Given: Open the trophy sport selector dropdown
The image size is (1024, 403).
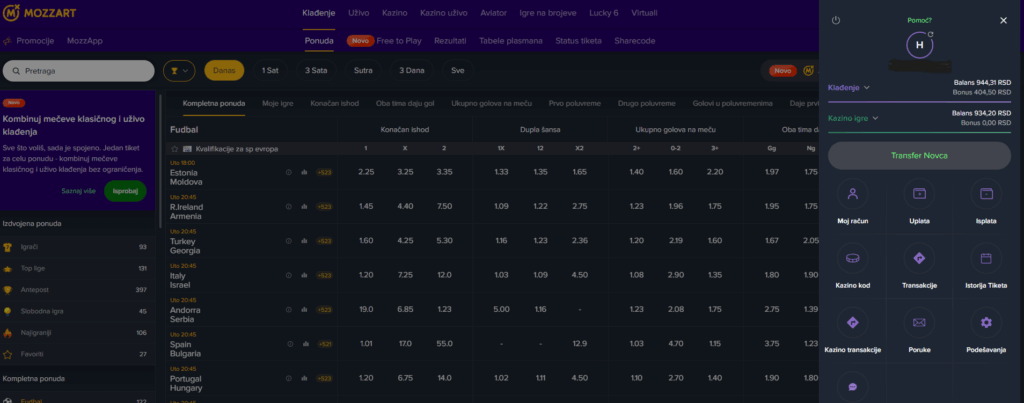Looking at the screenshot, I should coord(179,71).
